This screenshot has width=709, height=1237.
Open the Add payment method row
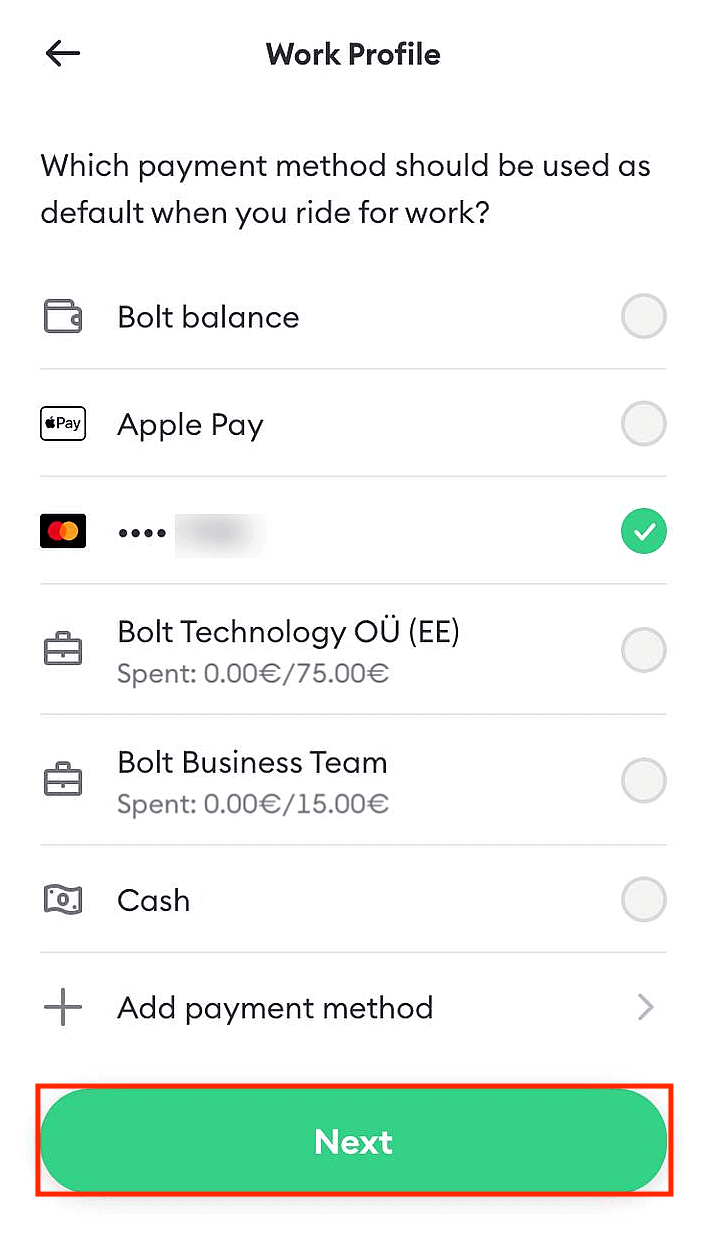pyautogui.click(x=275, y=1007)
